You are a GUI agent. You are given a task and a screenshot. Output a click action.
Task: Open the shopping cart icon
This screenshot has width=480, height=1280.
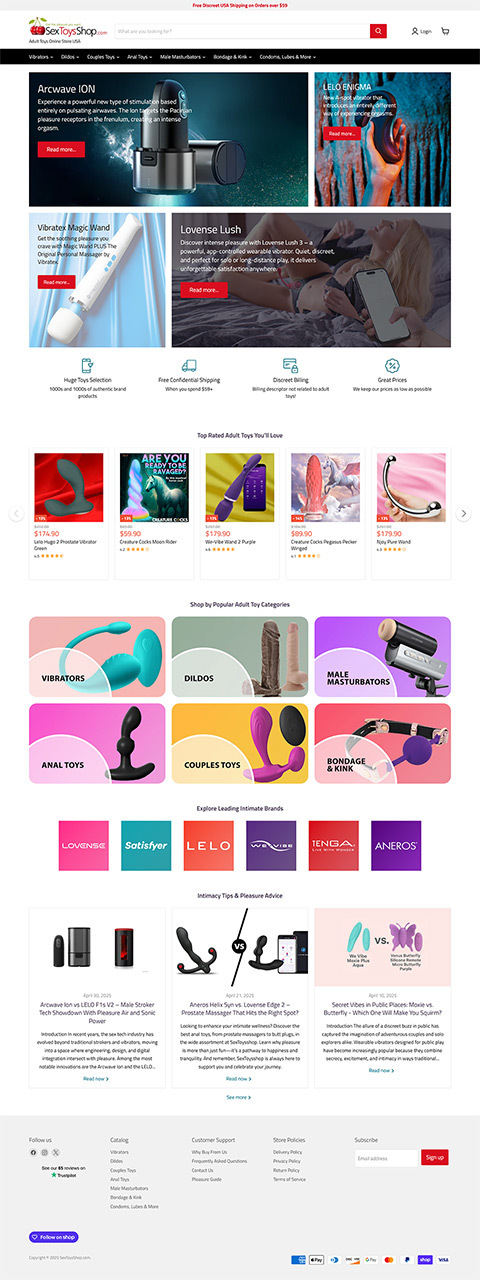click(445, 31)
